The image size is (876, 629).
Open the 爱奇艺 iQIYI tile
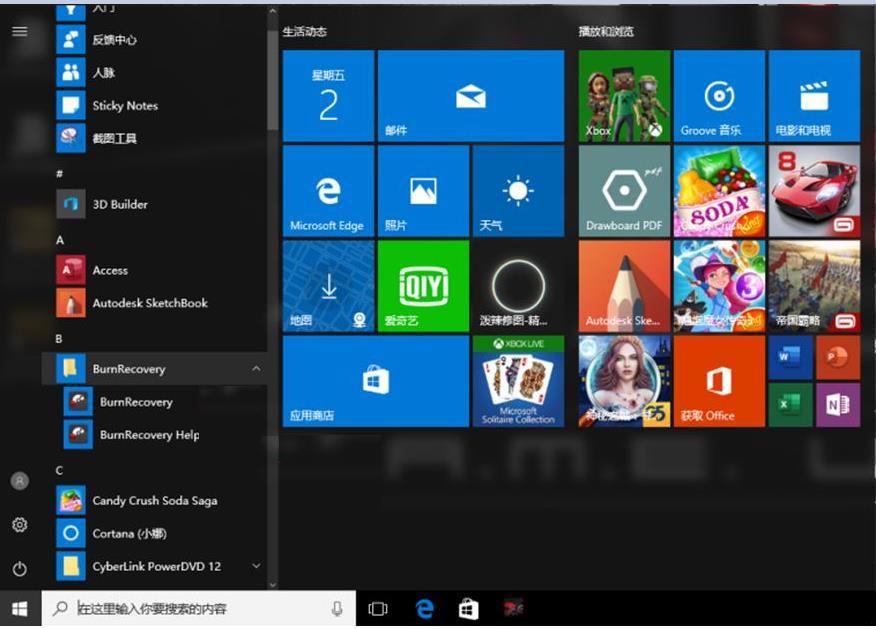click(422, 286)
